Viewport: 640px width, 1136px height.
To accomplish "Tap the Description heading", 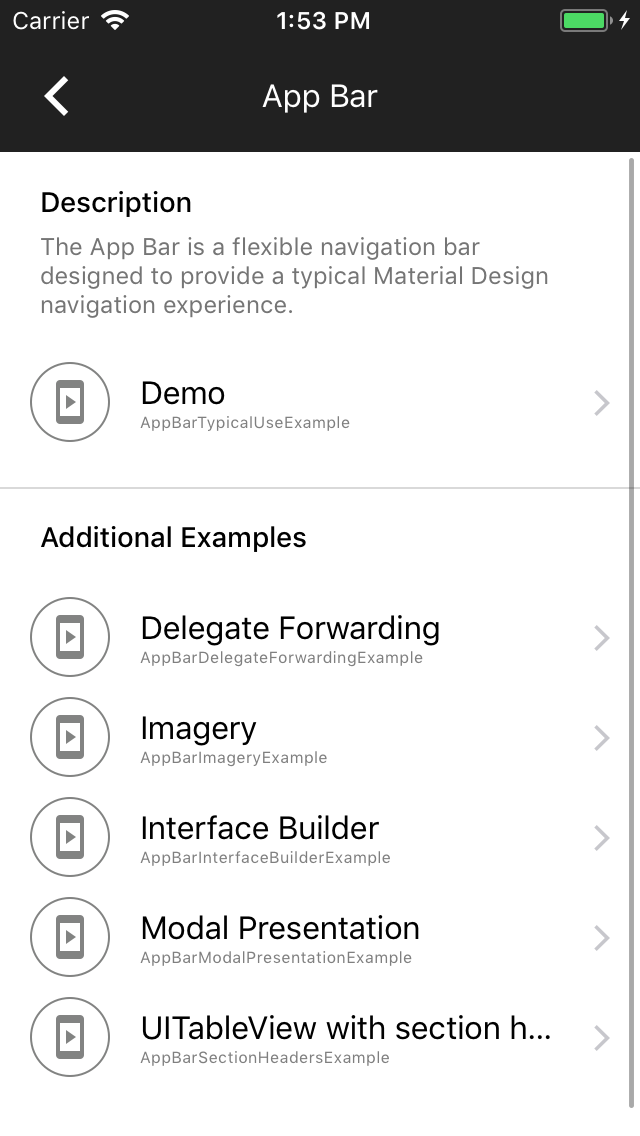I will tap(116, 202).
